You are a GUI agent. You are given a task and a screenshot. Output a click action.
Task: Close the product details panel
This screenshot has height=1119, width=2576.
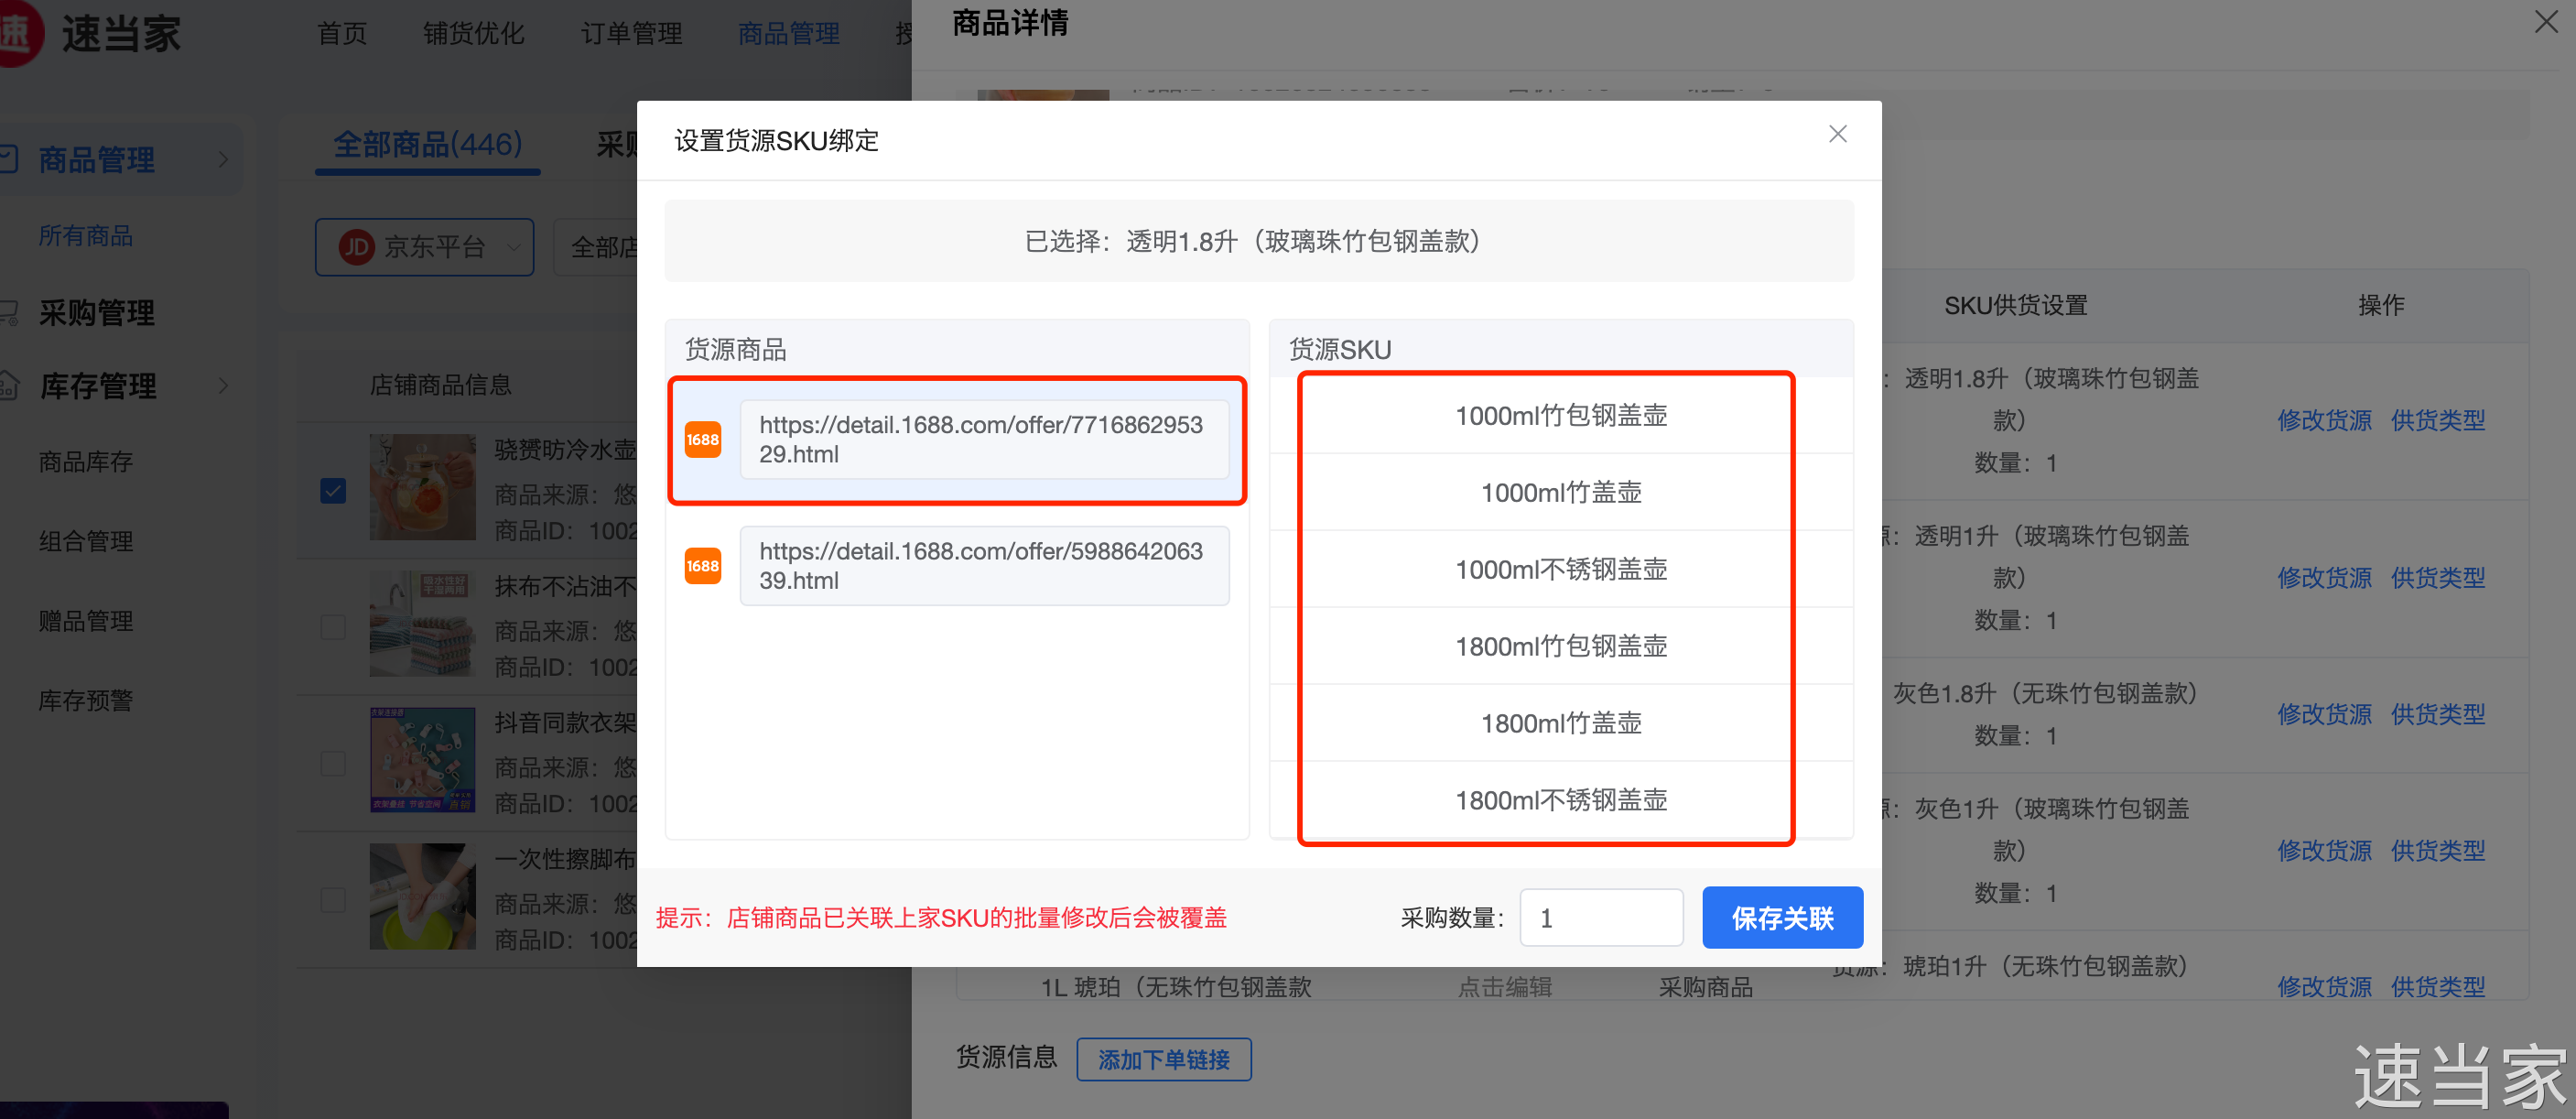point(2545,22)
